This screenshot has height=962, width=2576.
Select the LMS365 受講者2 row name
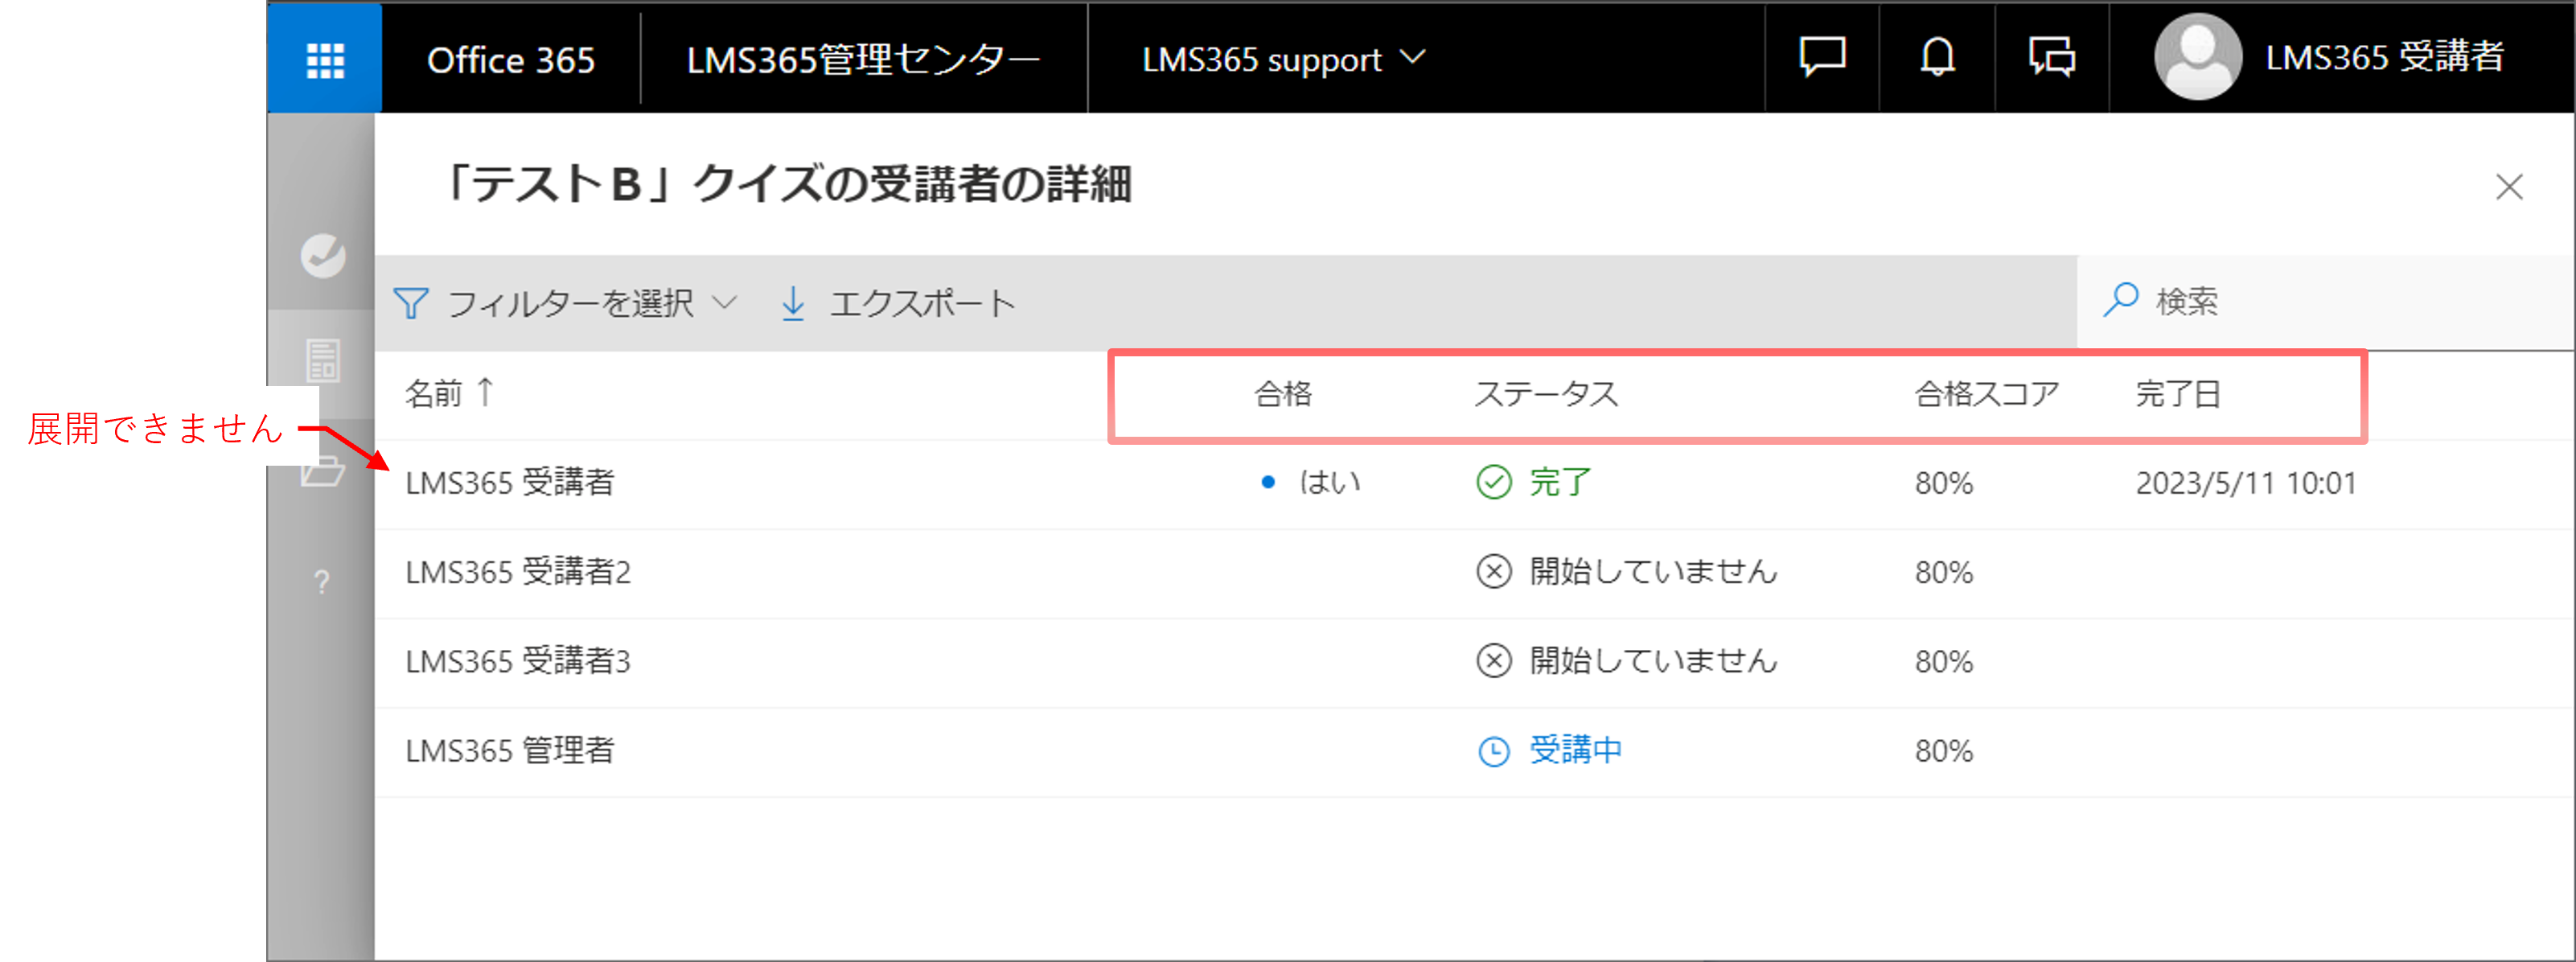coord(518,572)
